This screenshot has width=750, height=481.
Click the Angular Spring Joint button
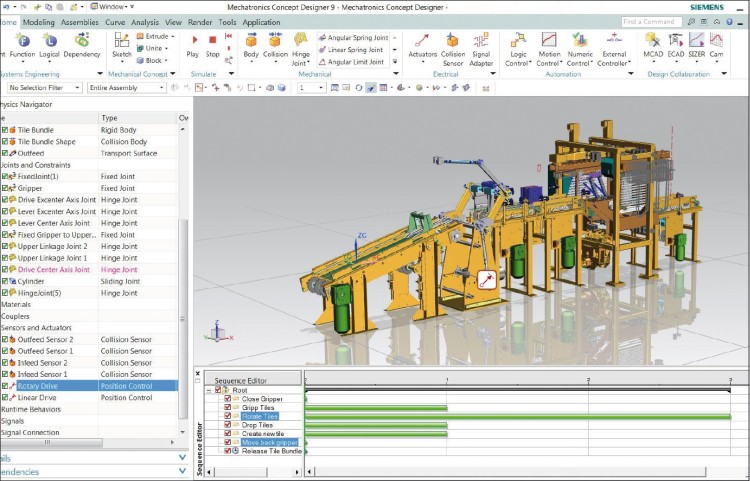(x=359, y=37)
